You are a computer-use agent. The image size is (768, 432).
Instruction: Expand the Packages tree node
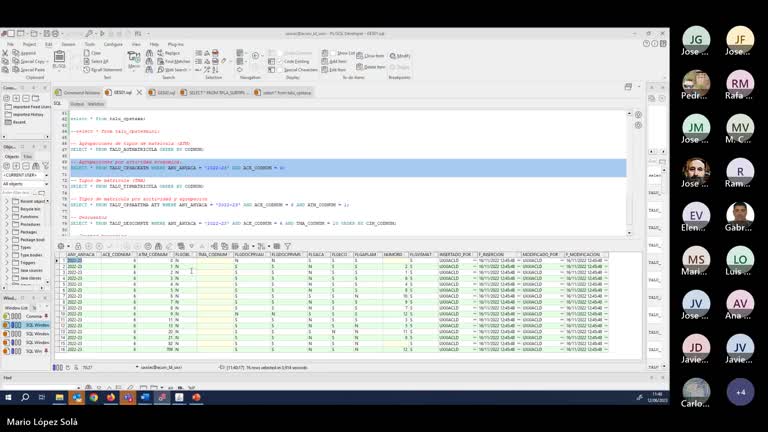7,232
